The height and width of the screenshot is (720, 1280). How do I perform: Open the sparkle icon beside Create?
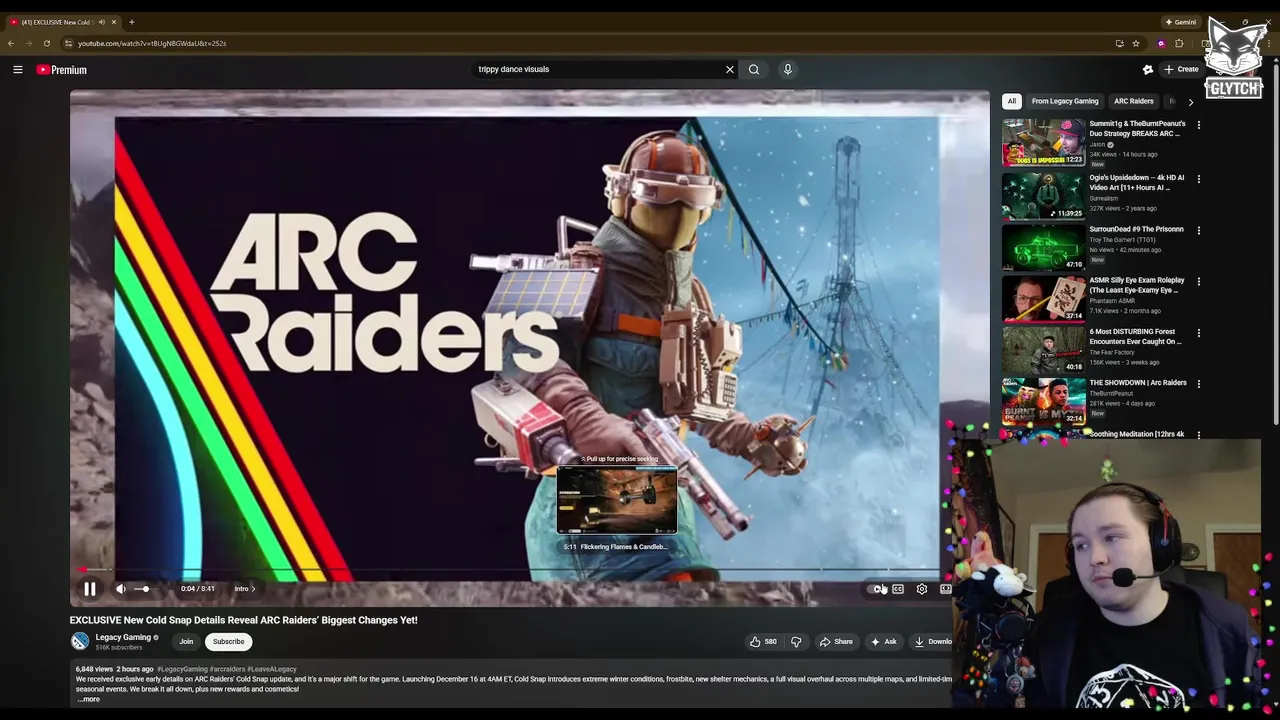tap(1148, 69)
